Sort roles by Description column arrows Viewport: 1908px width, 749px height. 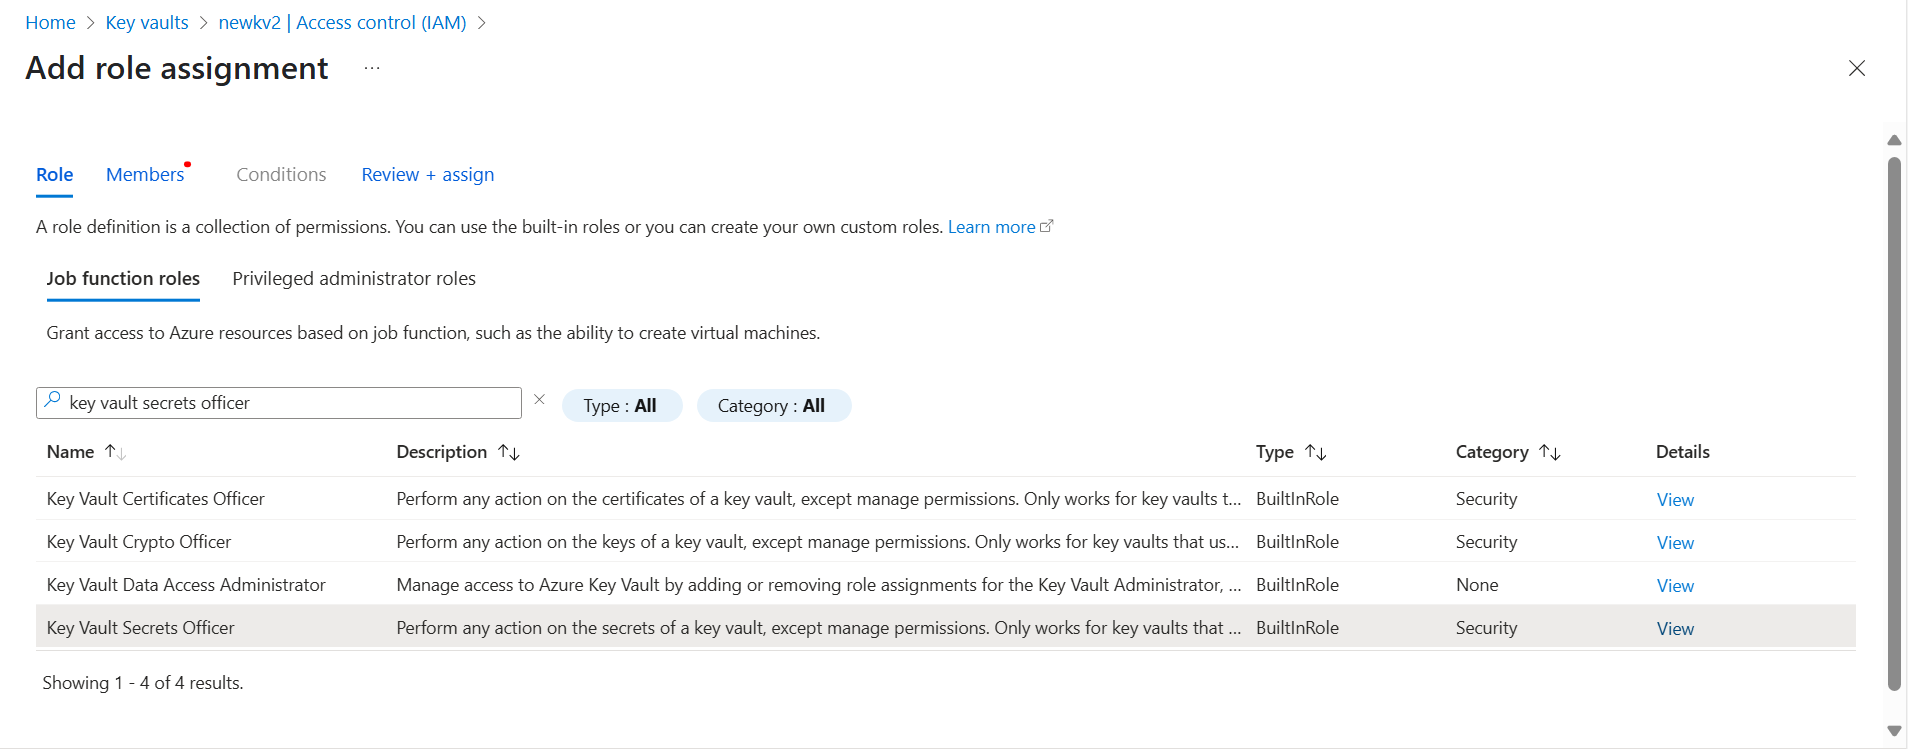509,452
